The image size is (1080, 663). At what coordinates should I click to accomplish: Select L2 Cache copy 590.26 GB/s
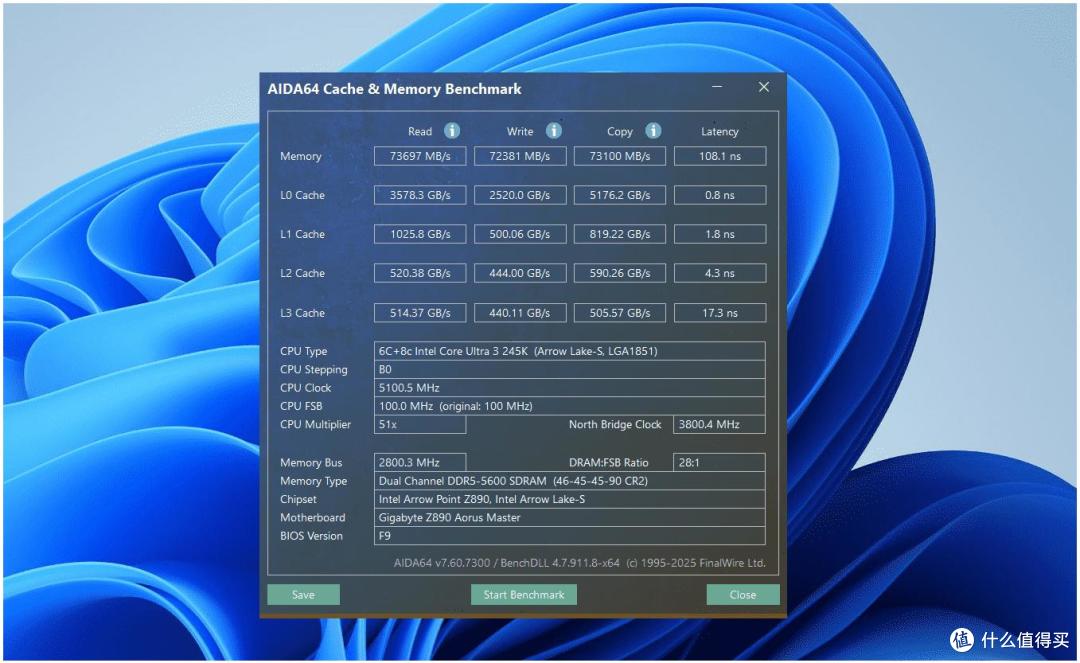pyautogui.click(x=620, y=273)
